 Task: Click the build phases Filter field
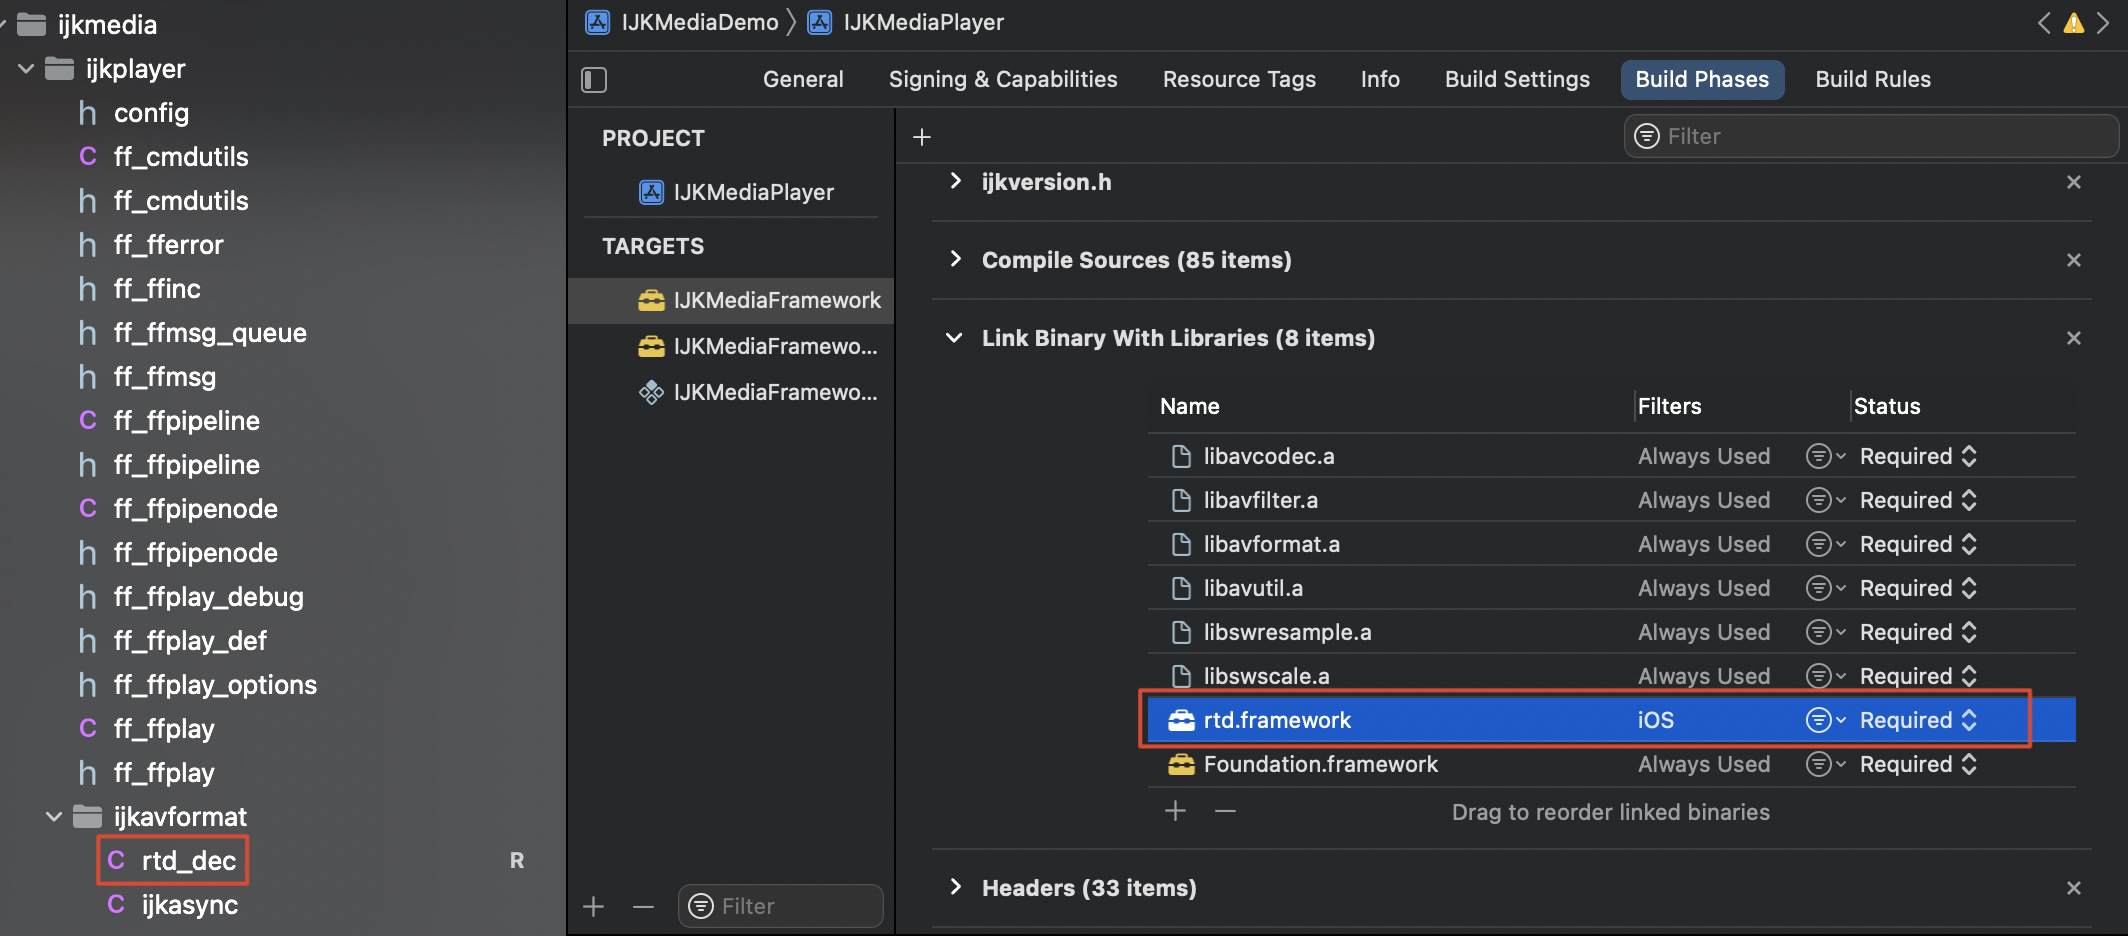point(1870,136)
